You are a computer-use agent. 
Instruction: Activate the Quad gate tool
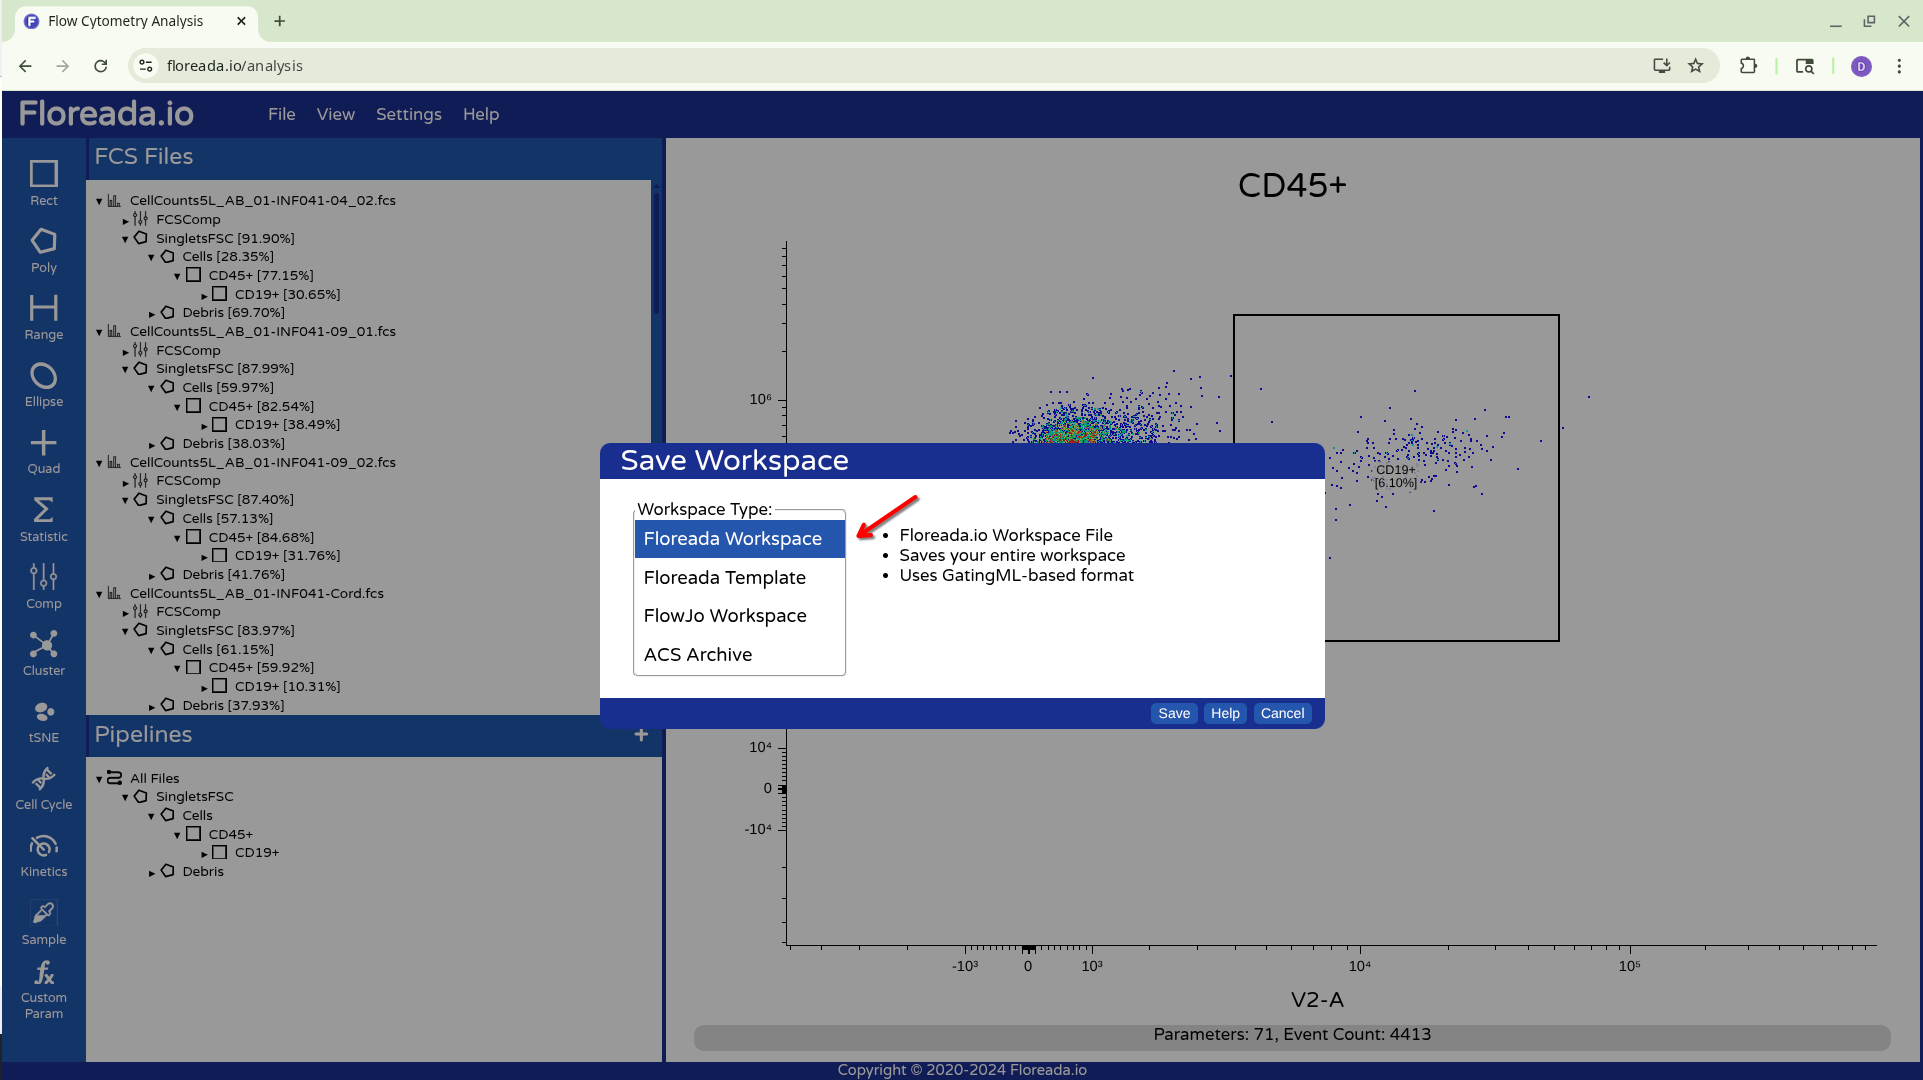43,451
